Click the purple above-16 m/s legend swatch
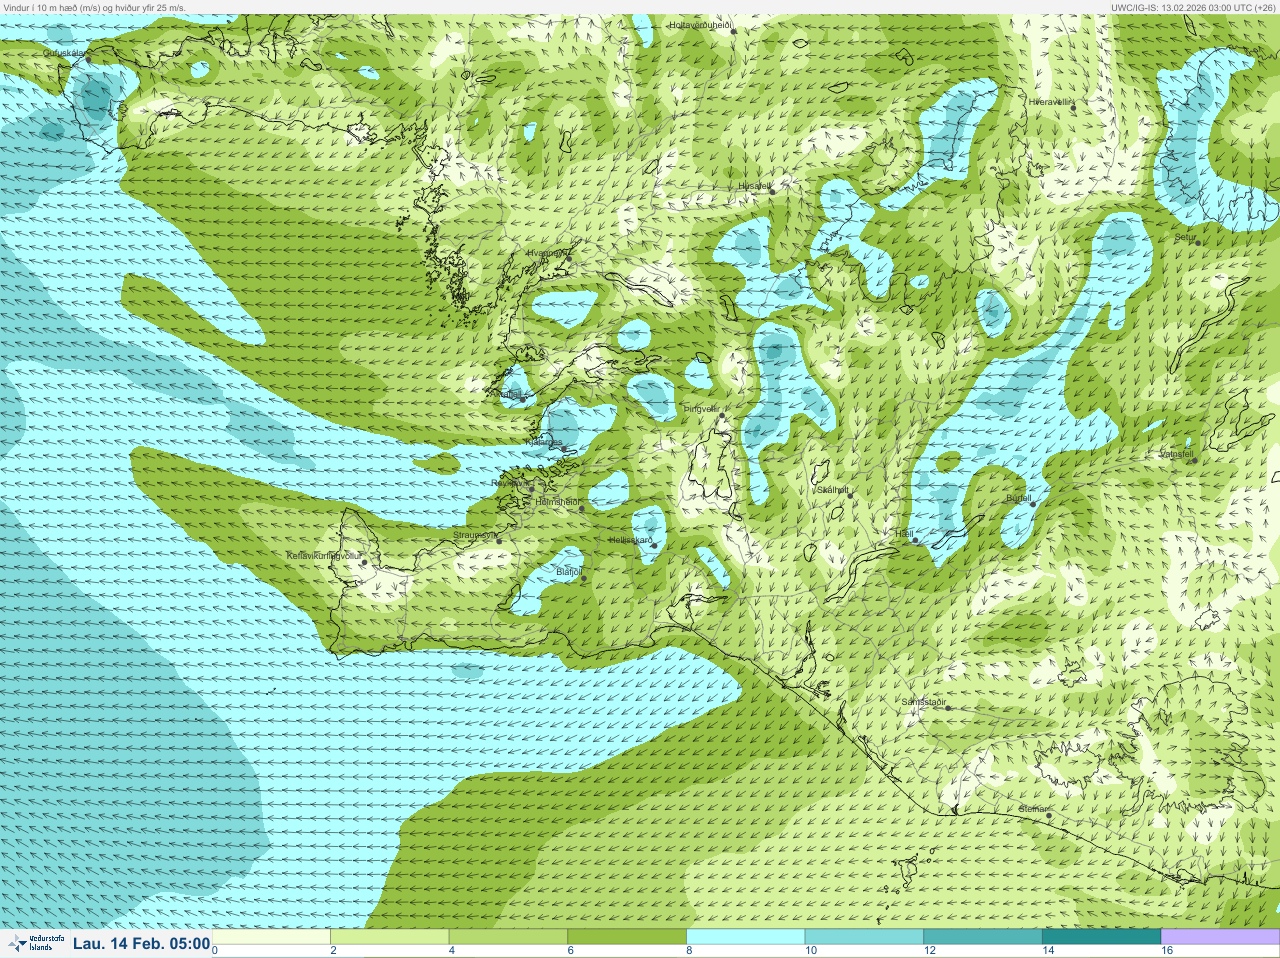 [x=1220, y=937]
